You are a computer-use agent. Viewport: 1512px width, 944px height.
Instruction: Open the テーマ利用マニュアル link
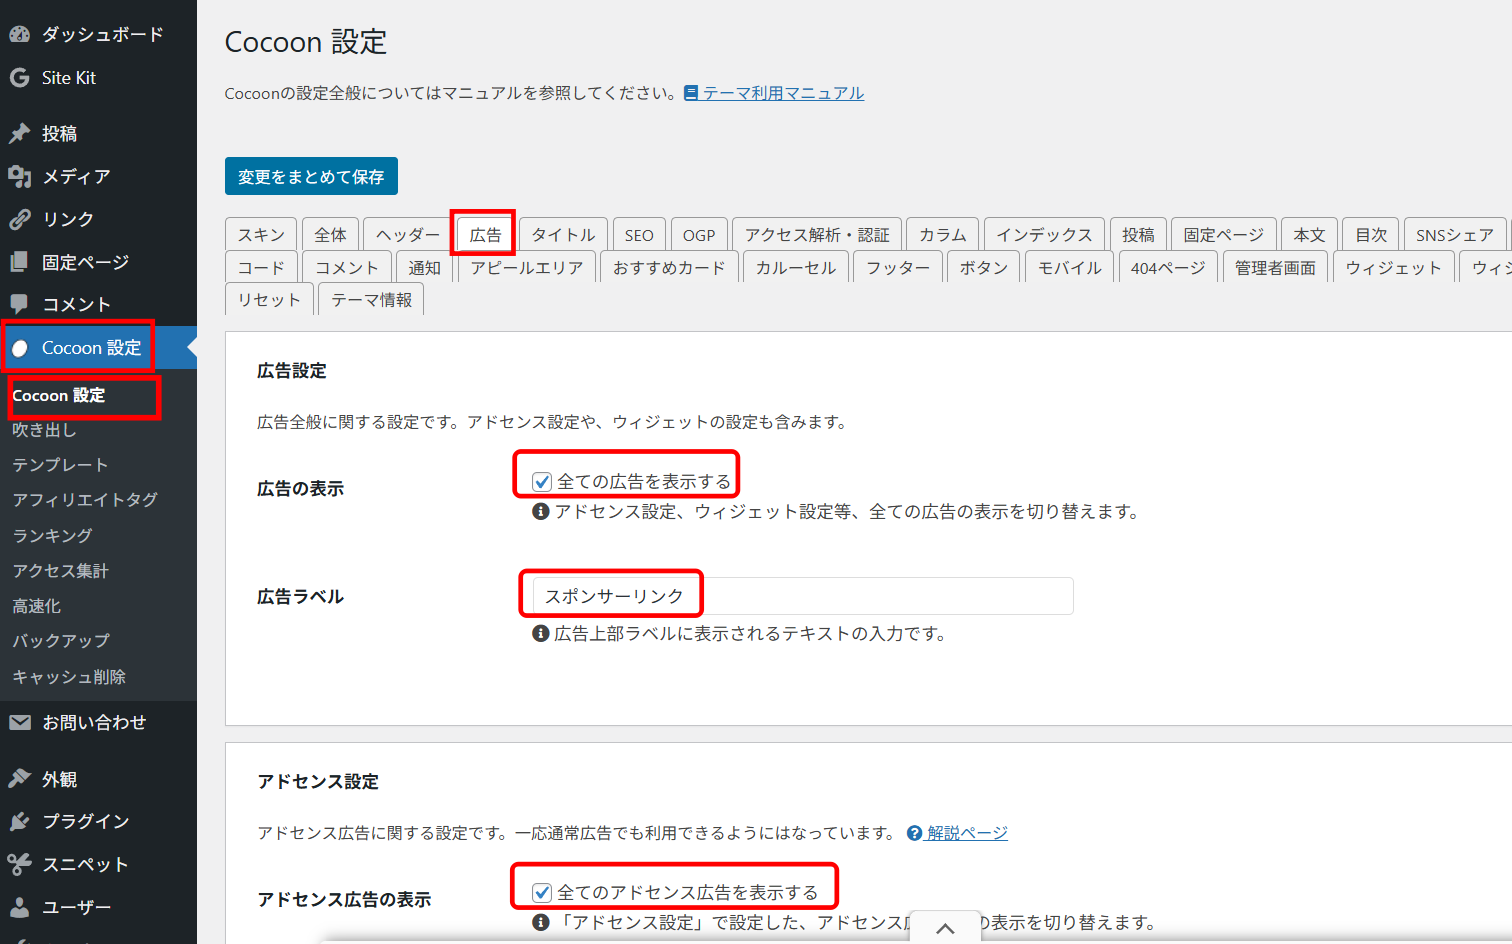[782, 93]
